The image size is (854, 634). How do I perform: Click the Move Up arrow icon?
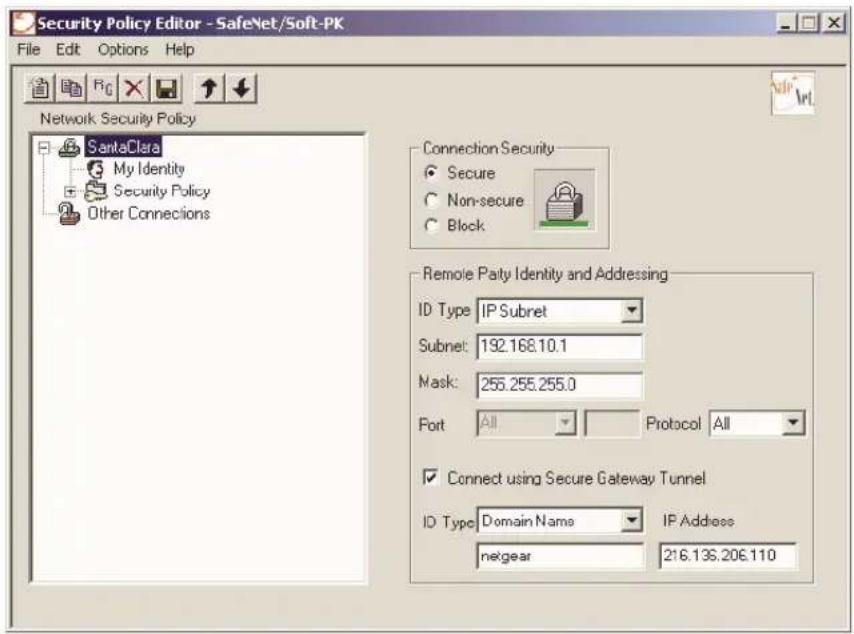pos(209,88)
